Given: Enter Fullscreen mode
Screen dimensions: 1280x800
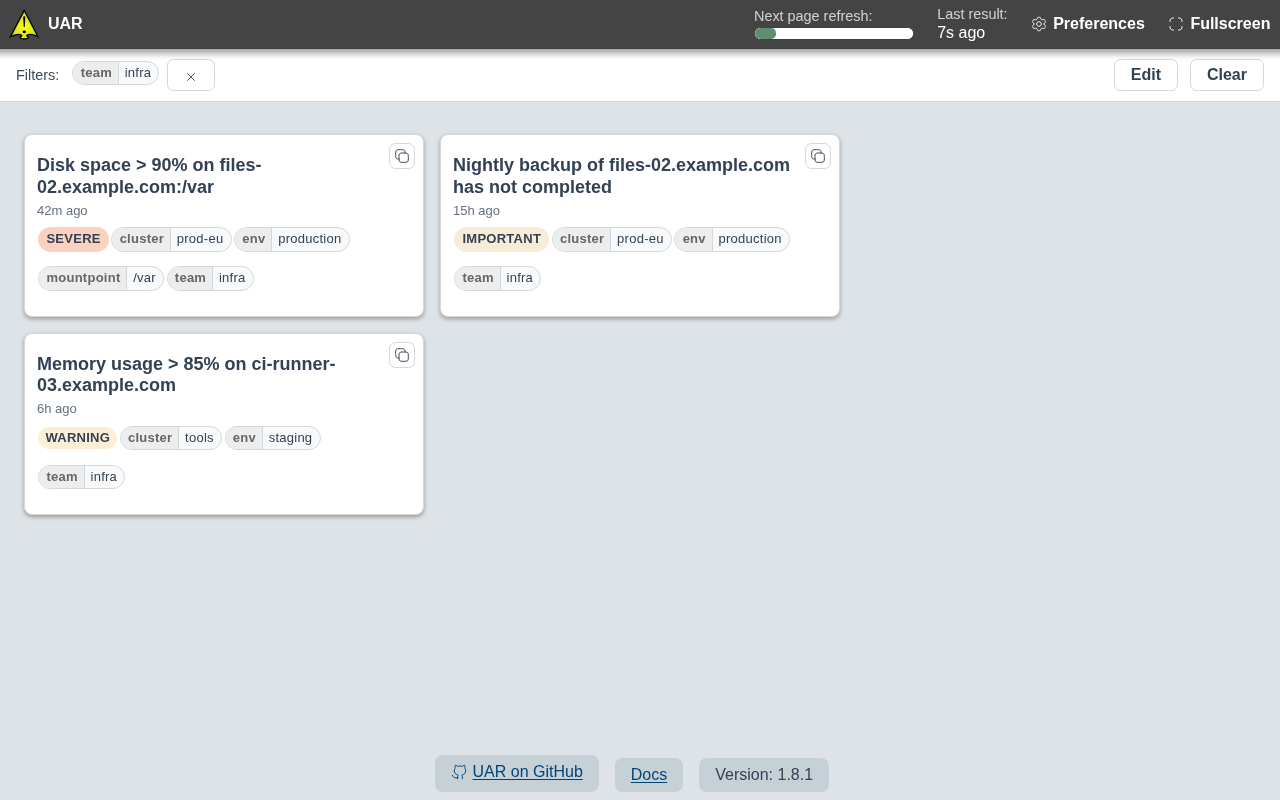Looking at the screenshot, I should (1219, 24).
